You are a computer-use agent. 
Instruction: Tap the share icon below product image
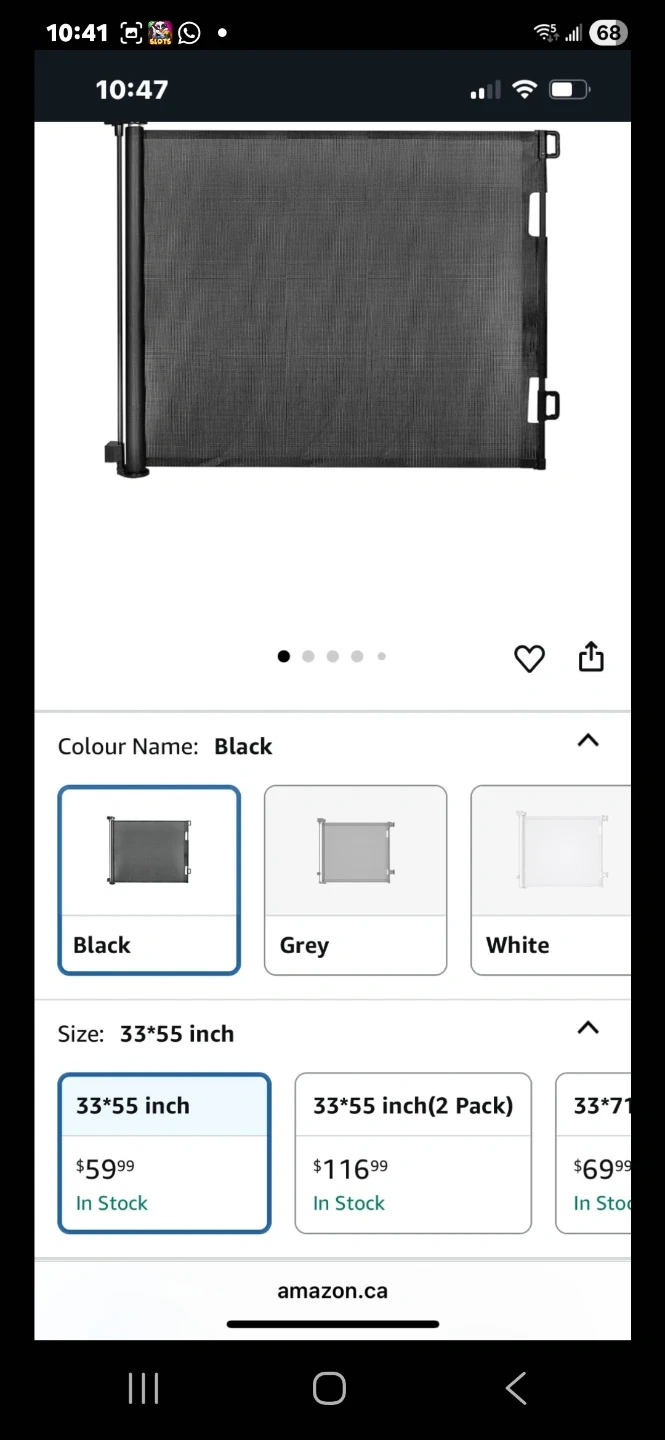[591, 657]
